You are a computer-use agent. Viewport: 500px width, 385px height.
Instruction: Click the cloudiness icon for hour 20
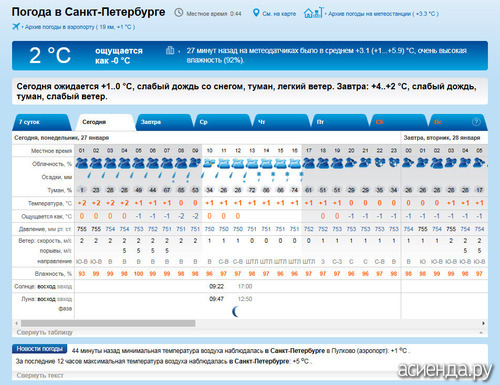pos(351,163)
